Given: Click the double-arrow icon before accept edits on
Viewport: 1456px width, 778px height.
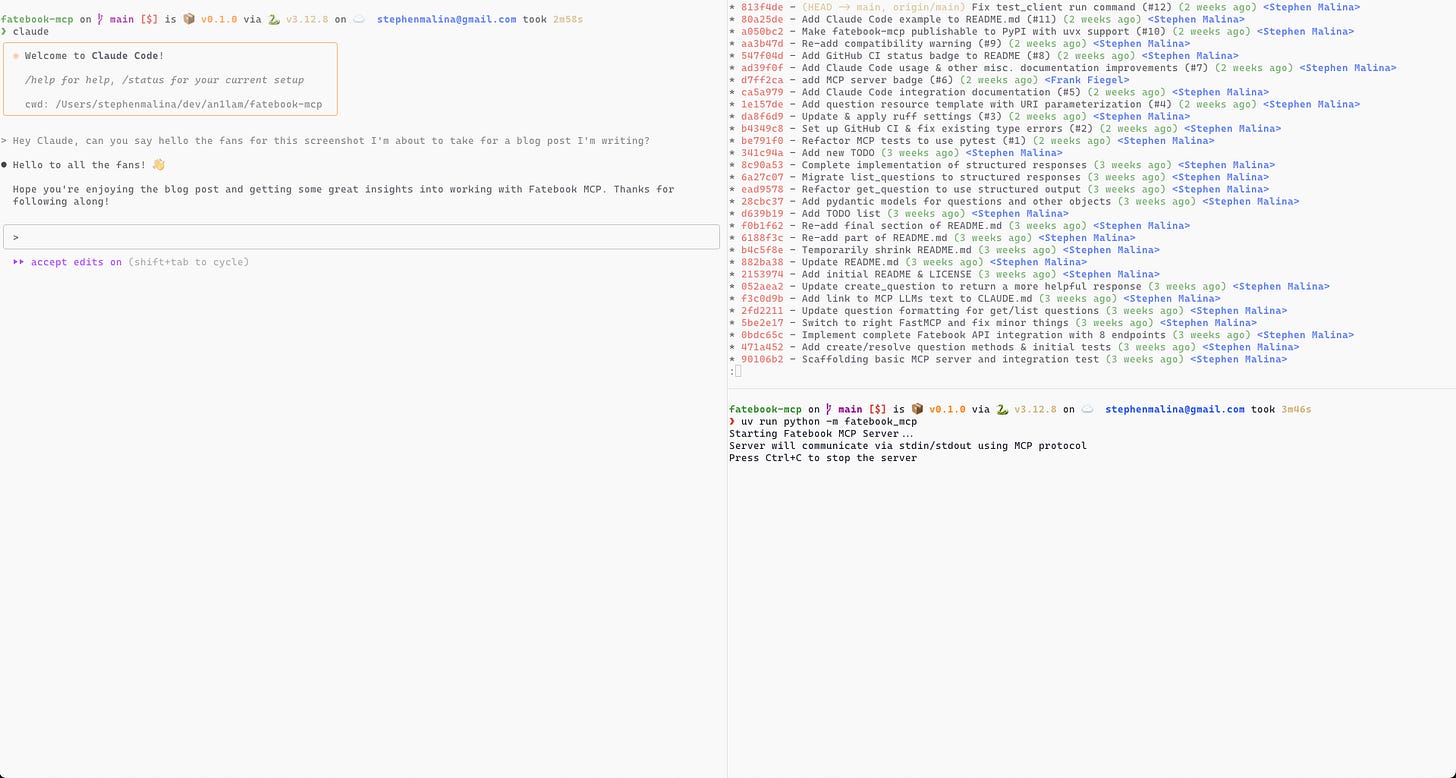Looking at the screenshot, I should (19, 262).
